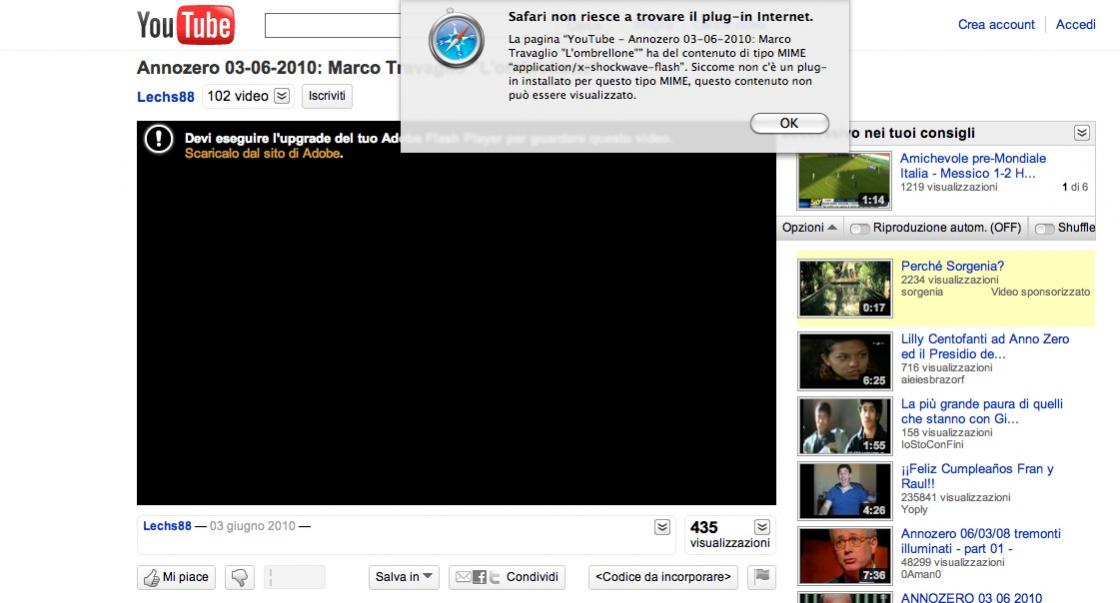
Task: Open Annozero 06/03/08 tremonti illuminati thumbnail
Action: [844, 556]
